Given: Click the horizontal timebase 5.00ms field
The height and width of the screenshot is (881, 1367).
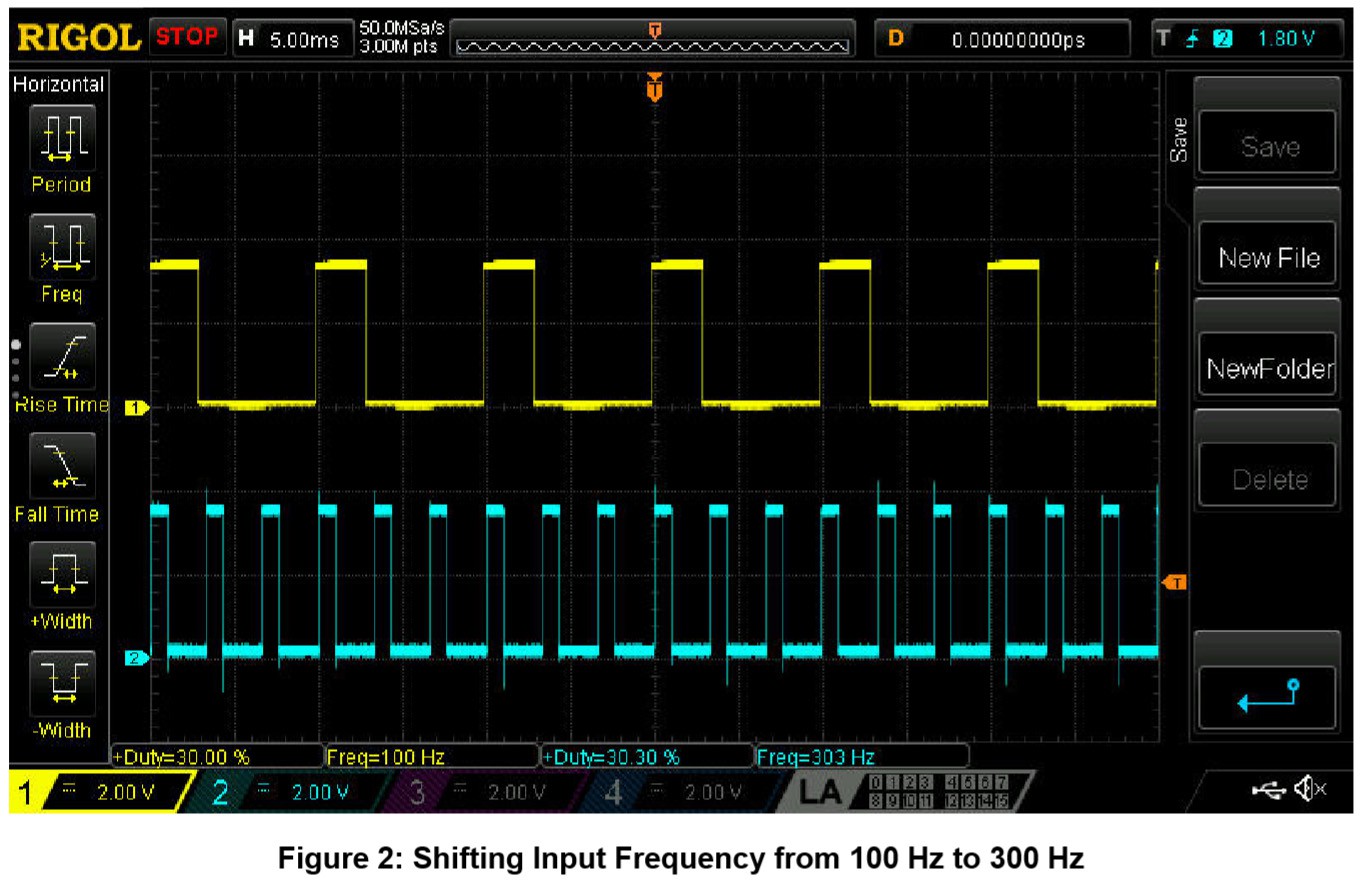Looking at the screenshot, I should (293, 39).
